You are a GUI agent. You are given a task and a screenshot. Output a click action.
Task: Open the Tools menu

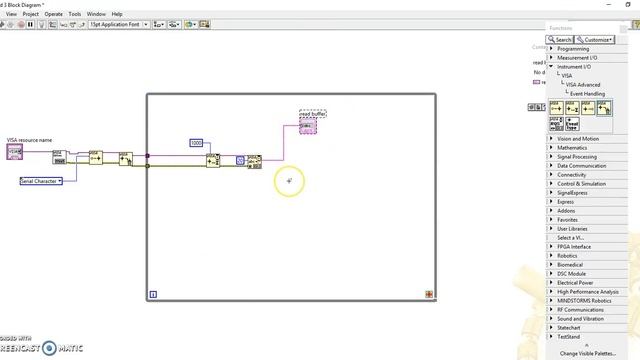pyautogui.click(x=75, y=14)
